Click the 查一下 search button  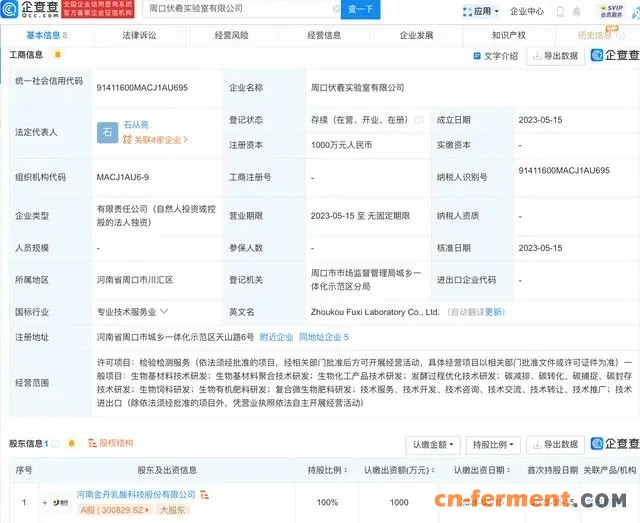359,10
